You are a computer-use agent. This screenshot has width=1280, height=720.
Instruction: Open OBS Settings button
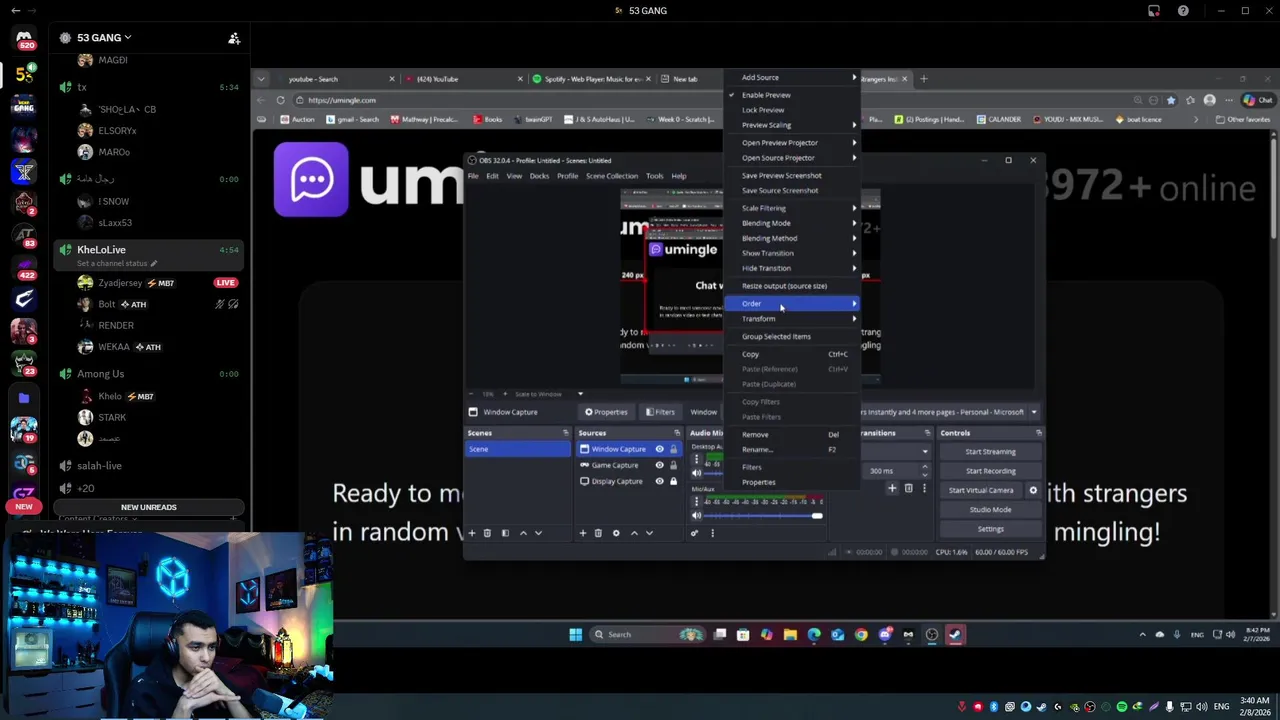[x=990, y=529]
